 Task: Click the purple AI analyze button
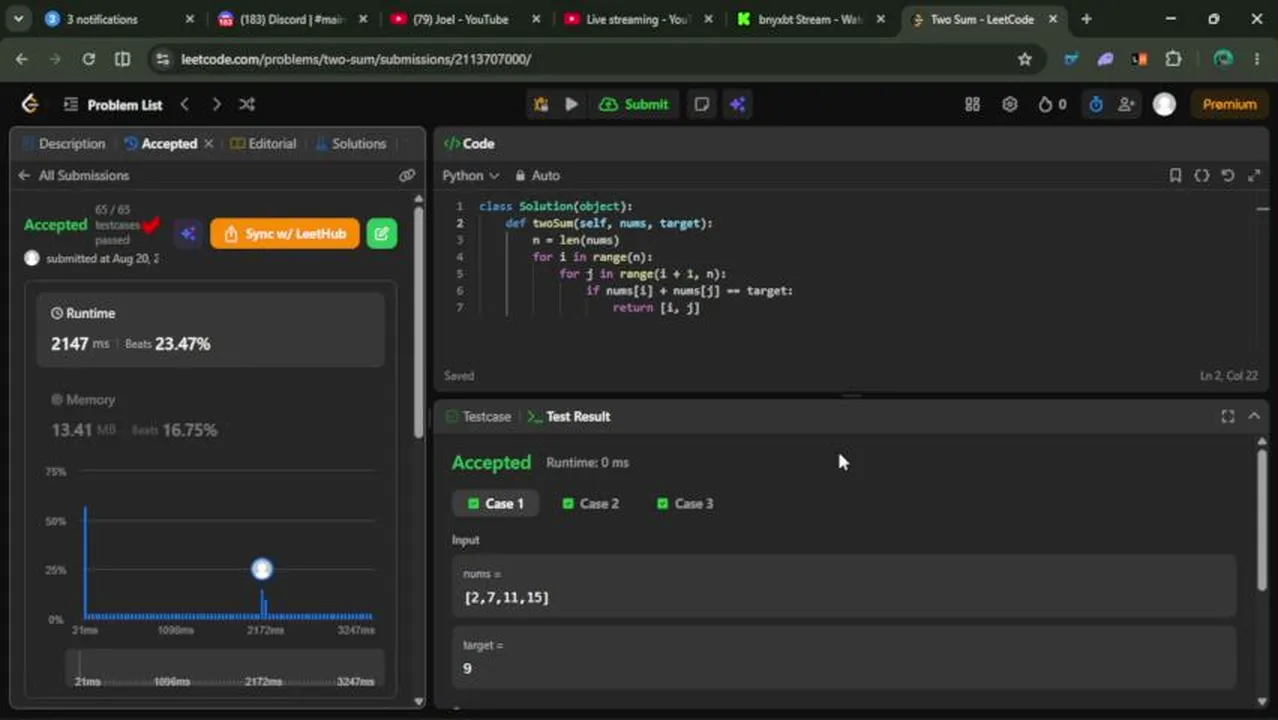click(x=187, y=234)
